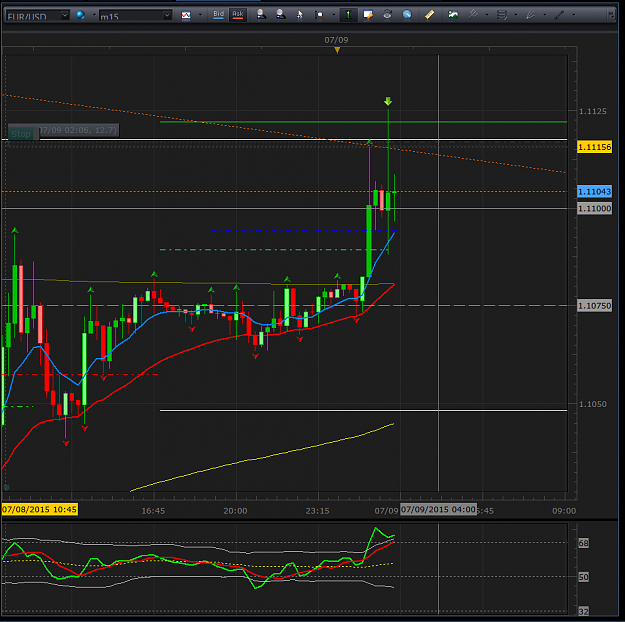Click the eye icon in toolbar
Image resolution: width=625 pixels, height=622 pixels.
coord(387,15)
